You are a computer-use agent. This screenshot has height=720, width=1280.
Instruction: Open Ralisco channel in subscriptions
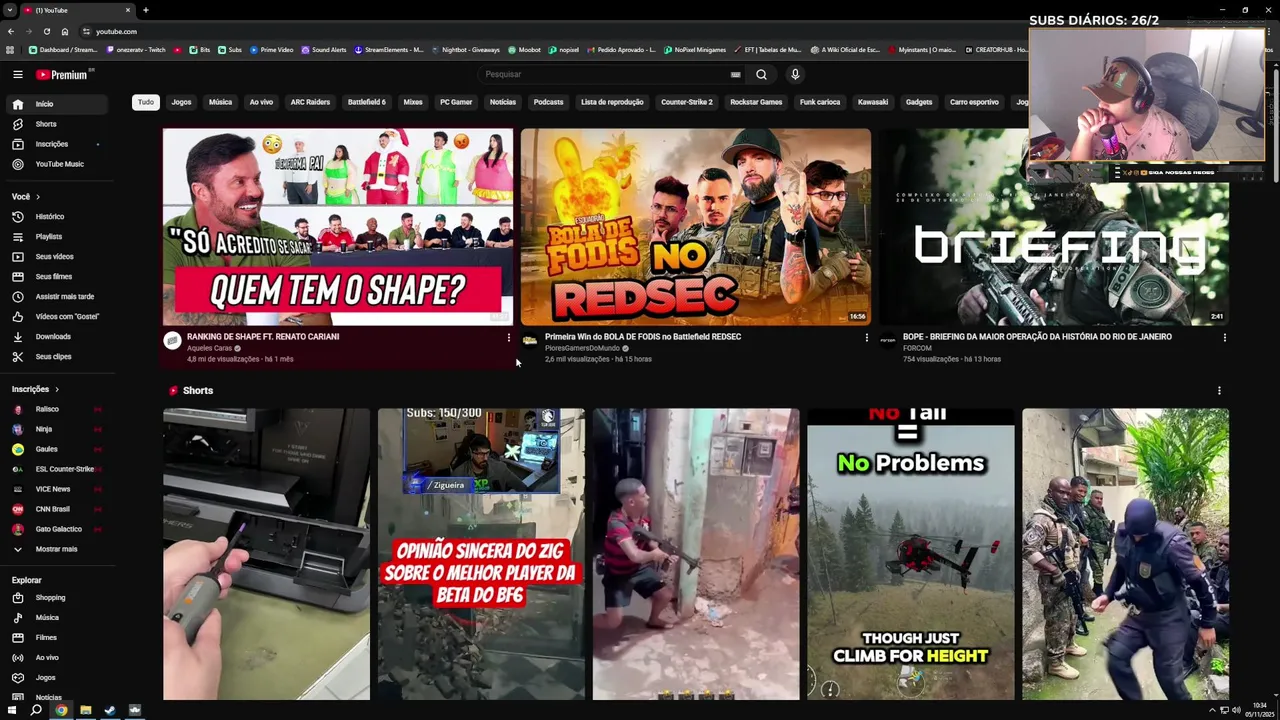(58, 409)
